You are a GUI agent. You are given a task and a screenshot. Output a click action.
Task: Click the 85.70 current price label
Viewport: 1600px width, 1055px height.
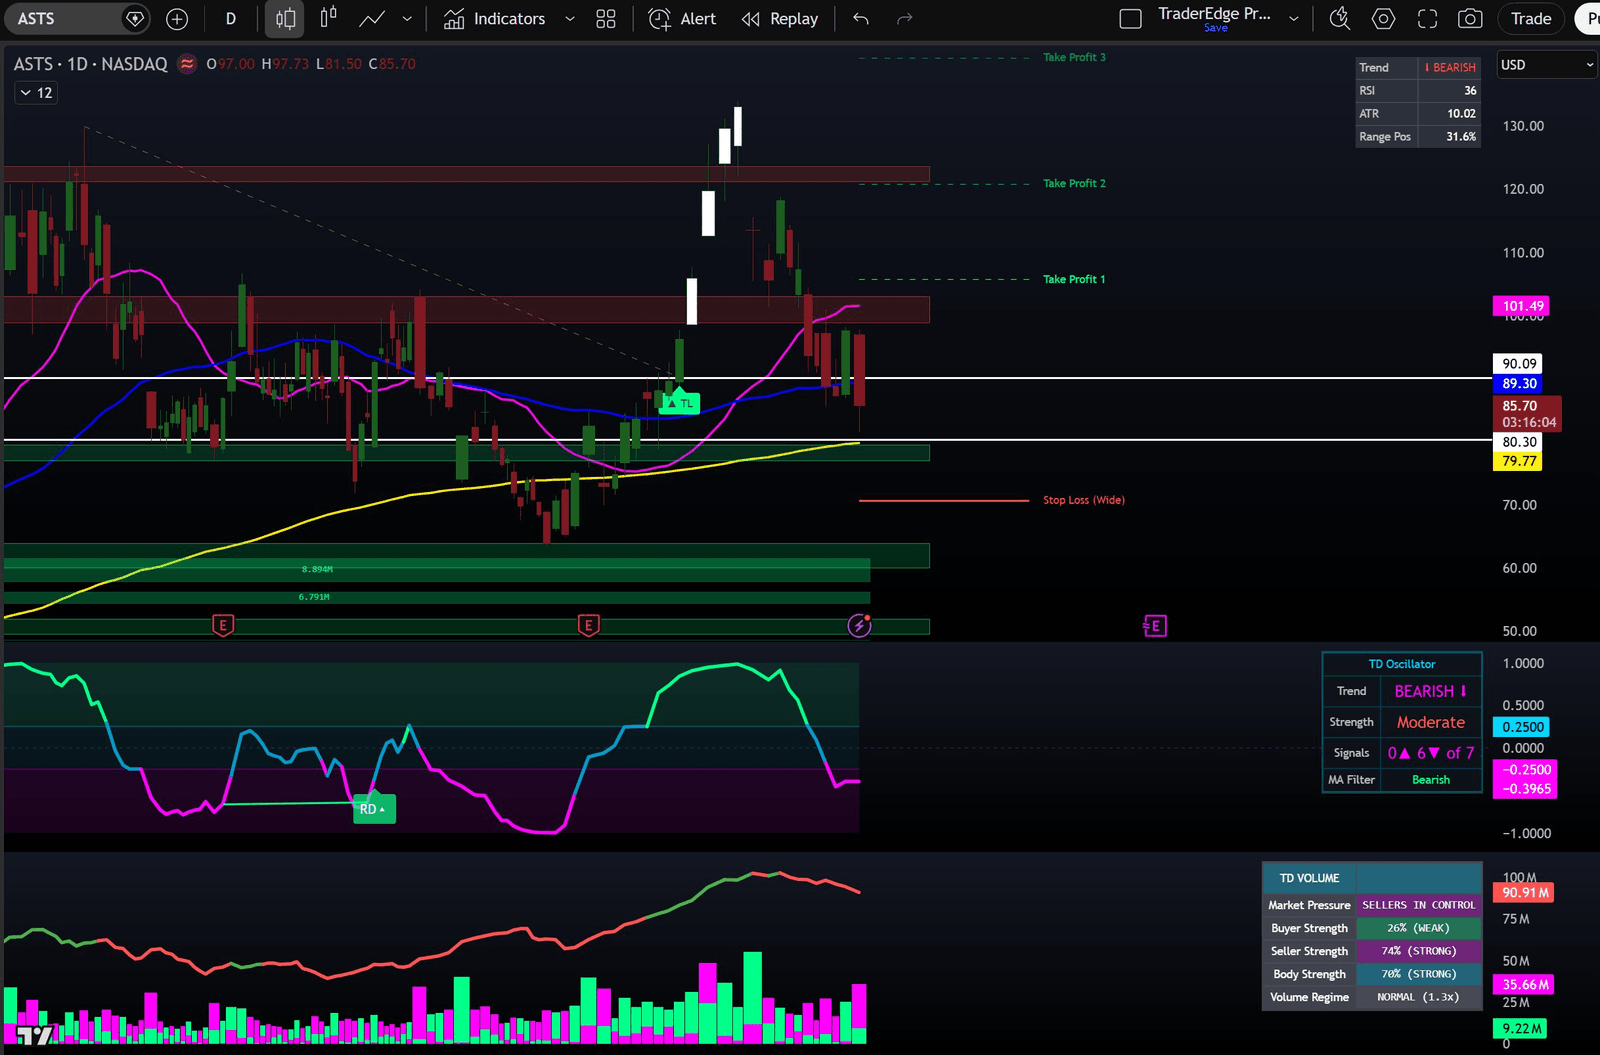(x=1526, y=414)
